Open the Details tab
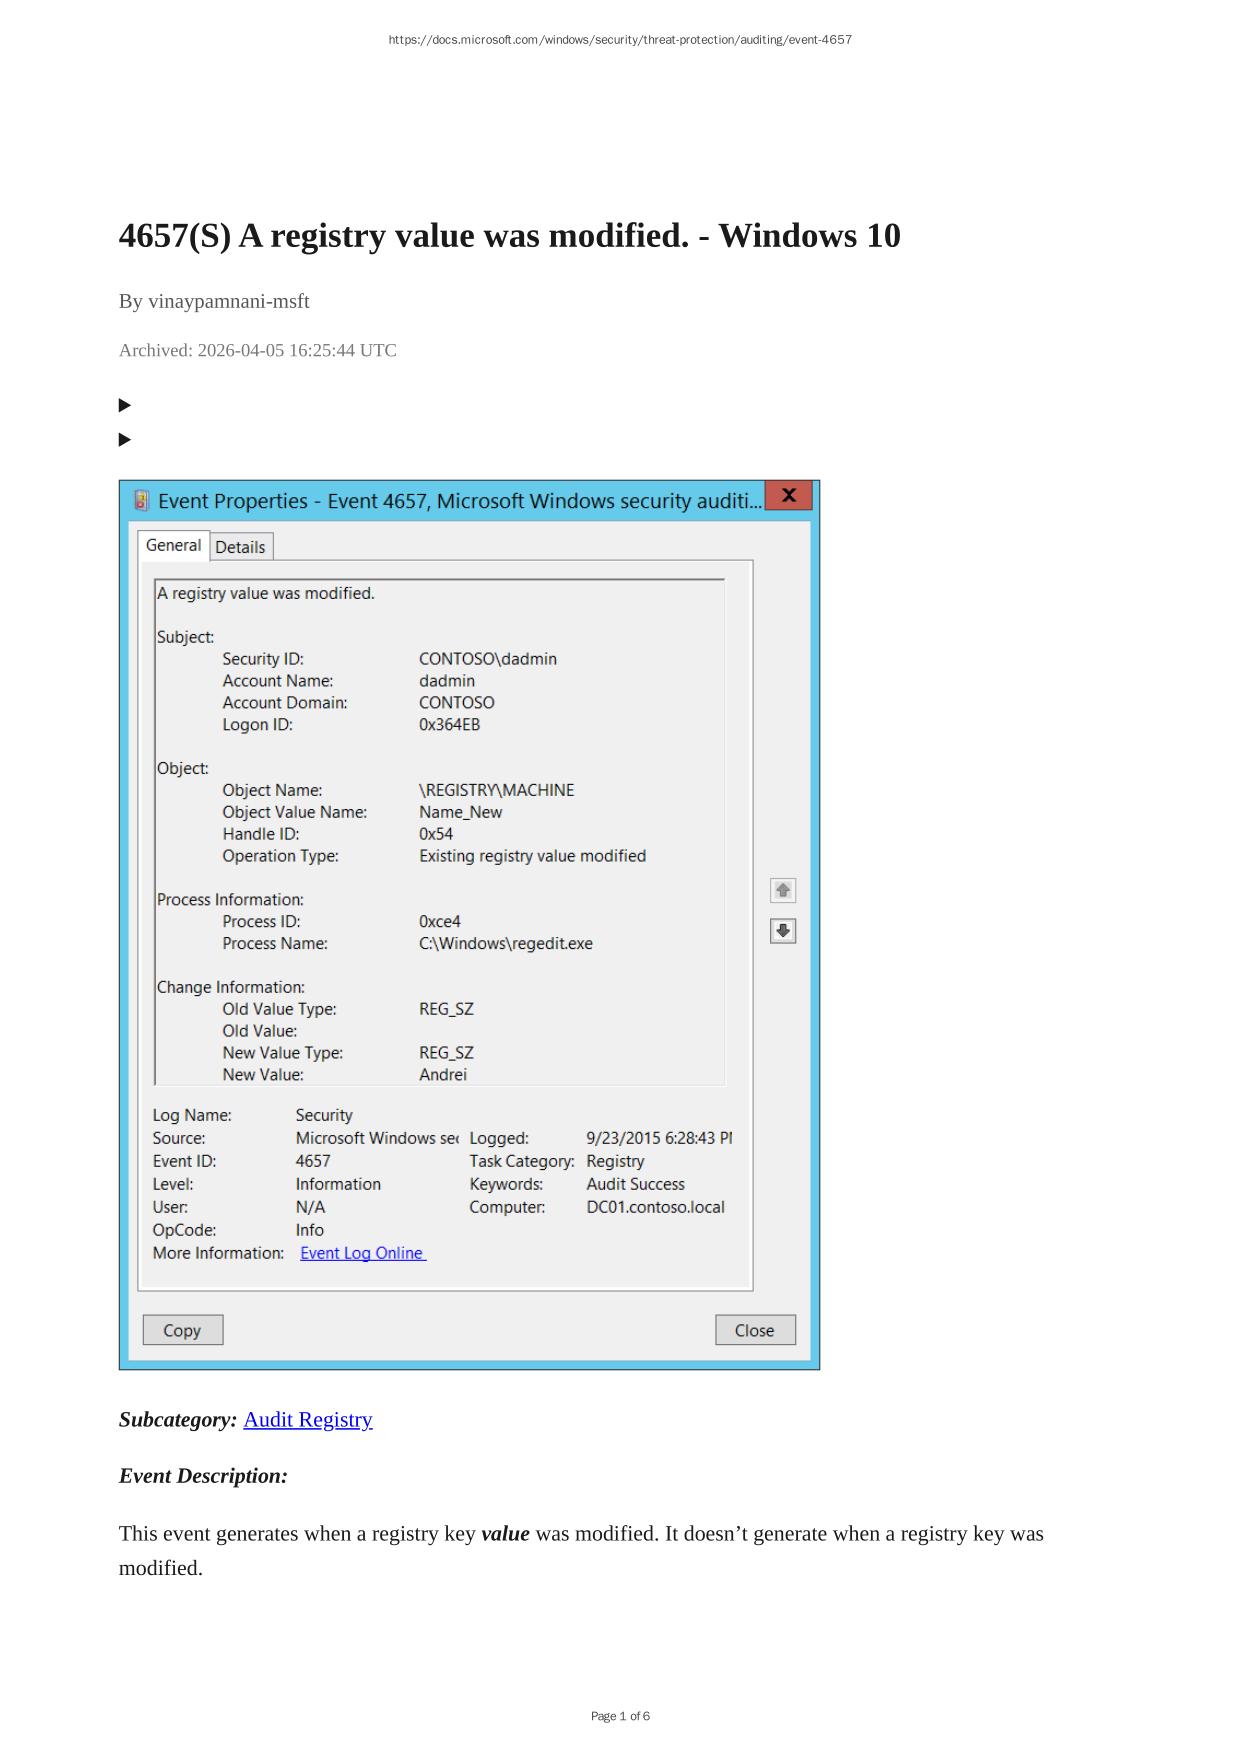The height and width of the screenshot is (1756, 1242). tap(241, 547)
